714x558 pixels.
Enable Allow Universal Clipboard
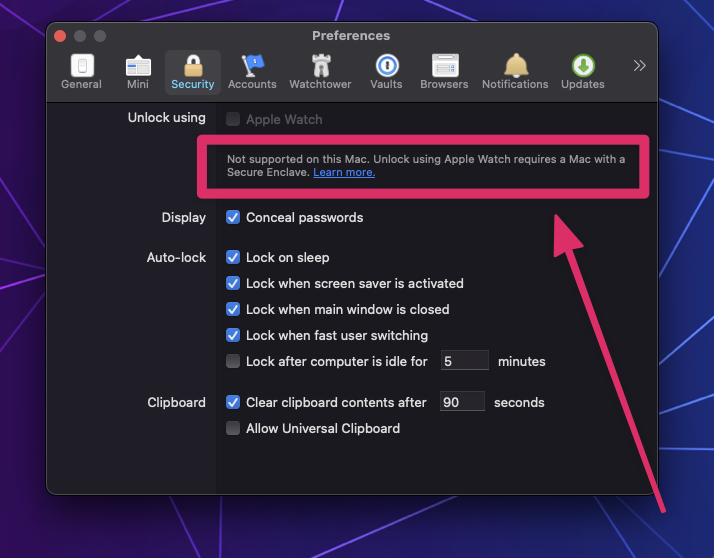233,429
